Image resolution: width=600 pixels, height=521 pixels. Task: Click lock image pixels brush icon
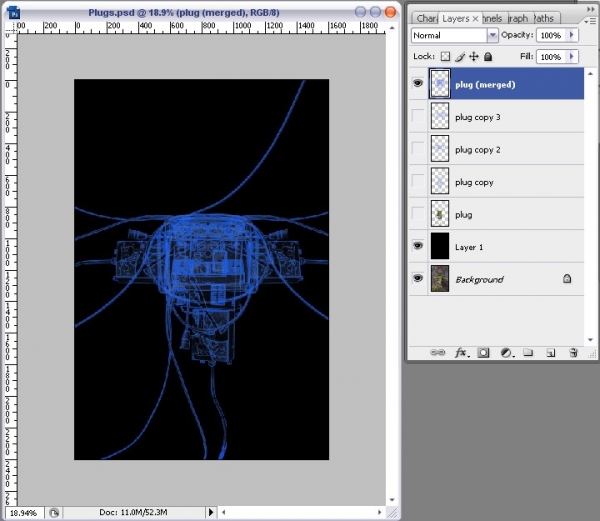coord(460,57)
